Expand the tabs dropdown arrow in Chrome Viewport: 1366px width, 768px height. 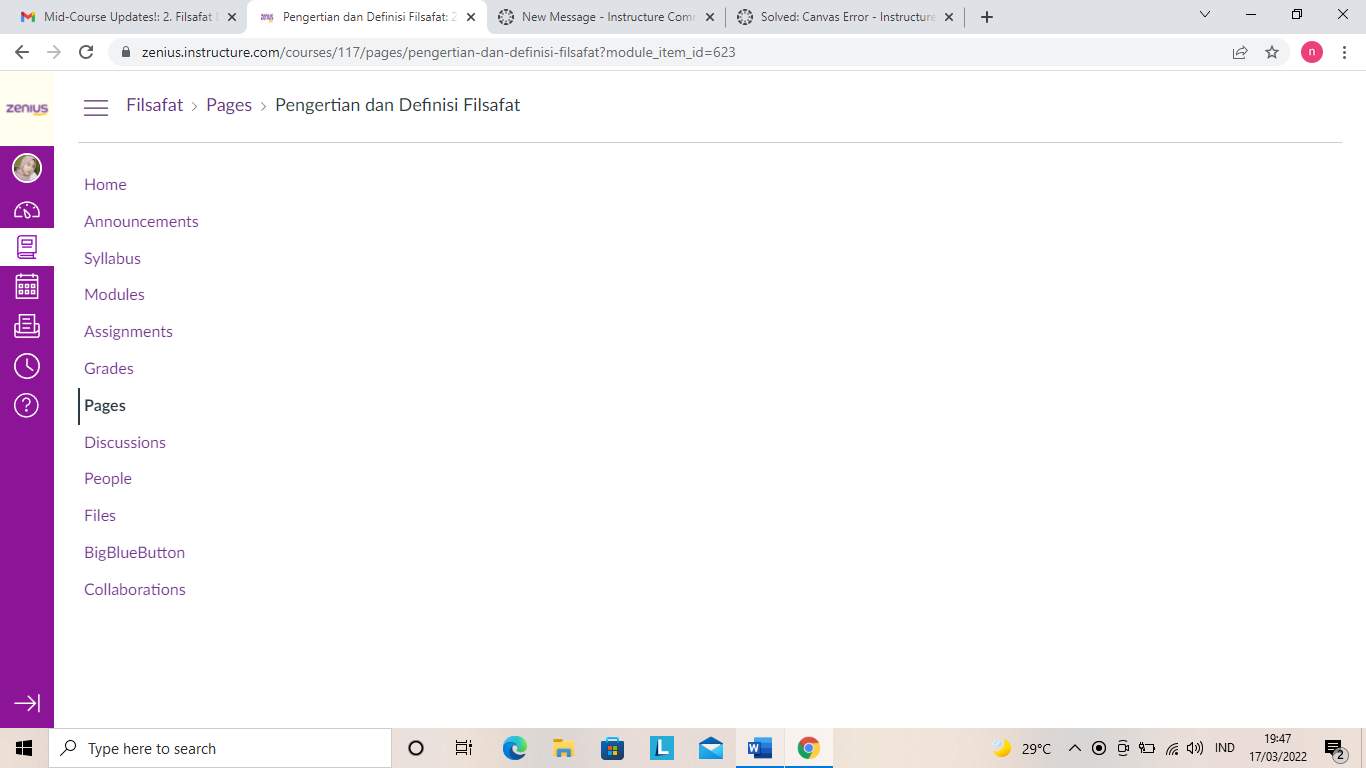pos(1203,16)
